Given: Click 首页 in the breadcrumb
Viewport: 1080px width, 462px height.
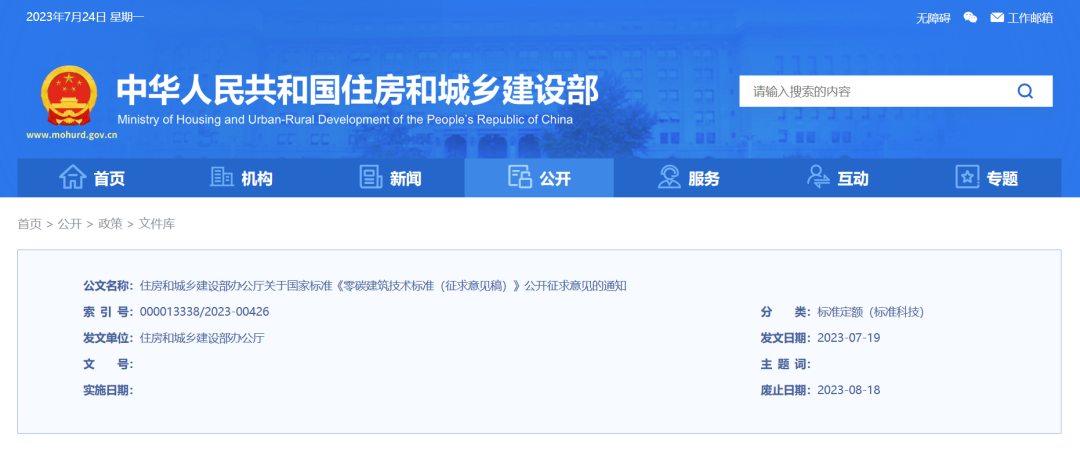Looking at the screenshot, I should [x=30, y=224].
